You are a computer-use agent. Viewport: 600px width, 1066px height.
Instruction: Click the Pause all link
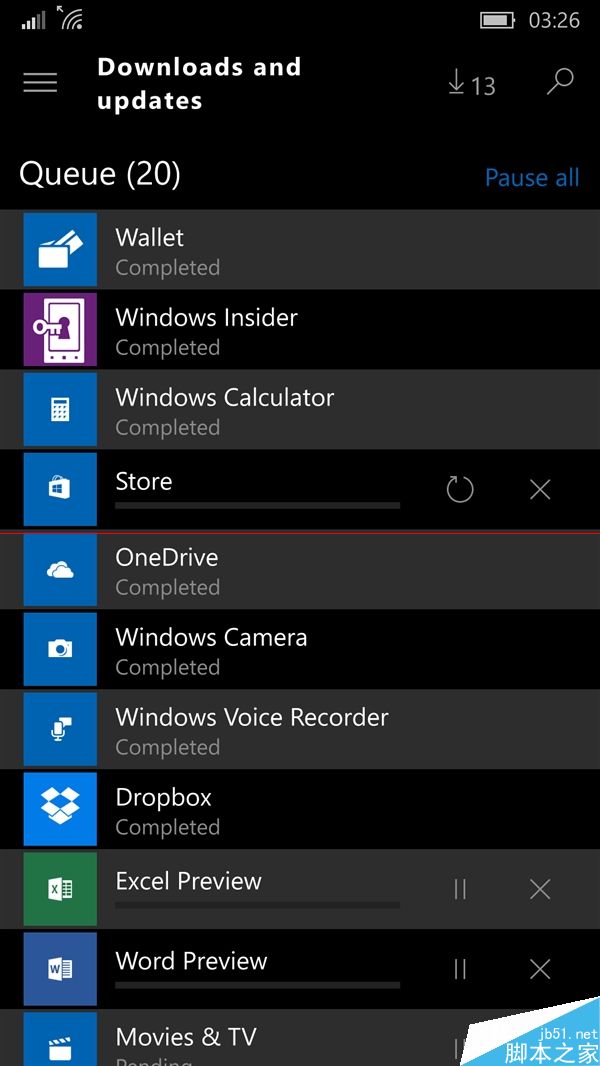pos(532,178)
